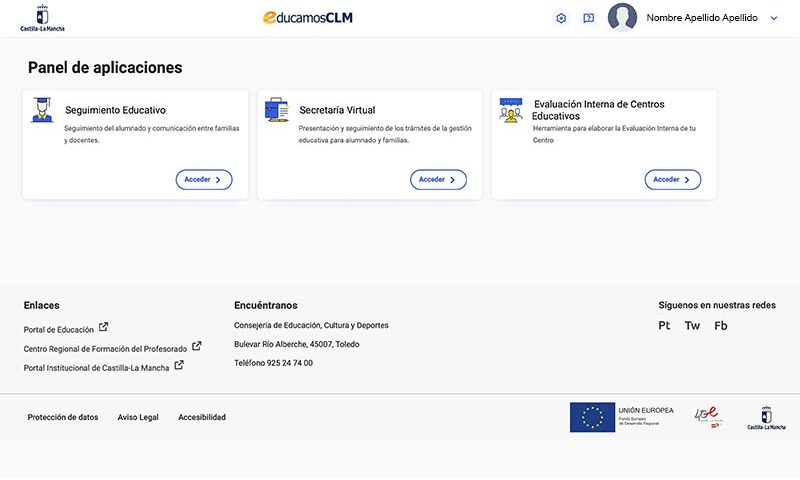
Task: Open the Fb social network link
Action: pyautogui.click(x=720, y=325)
